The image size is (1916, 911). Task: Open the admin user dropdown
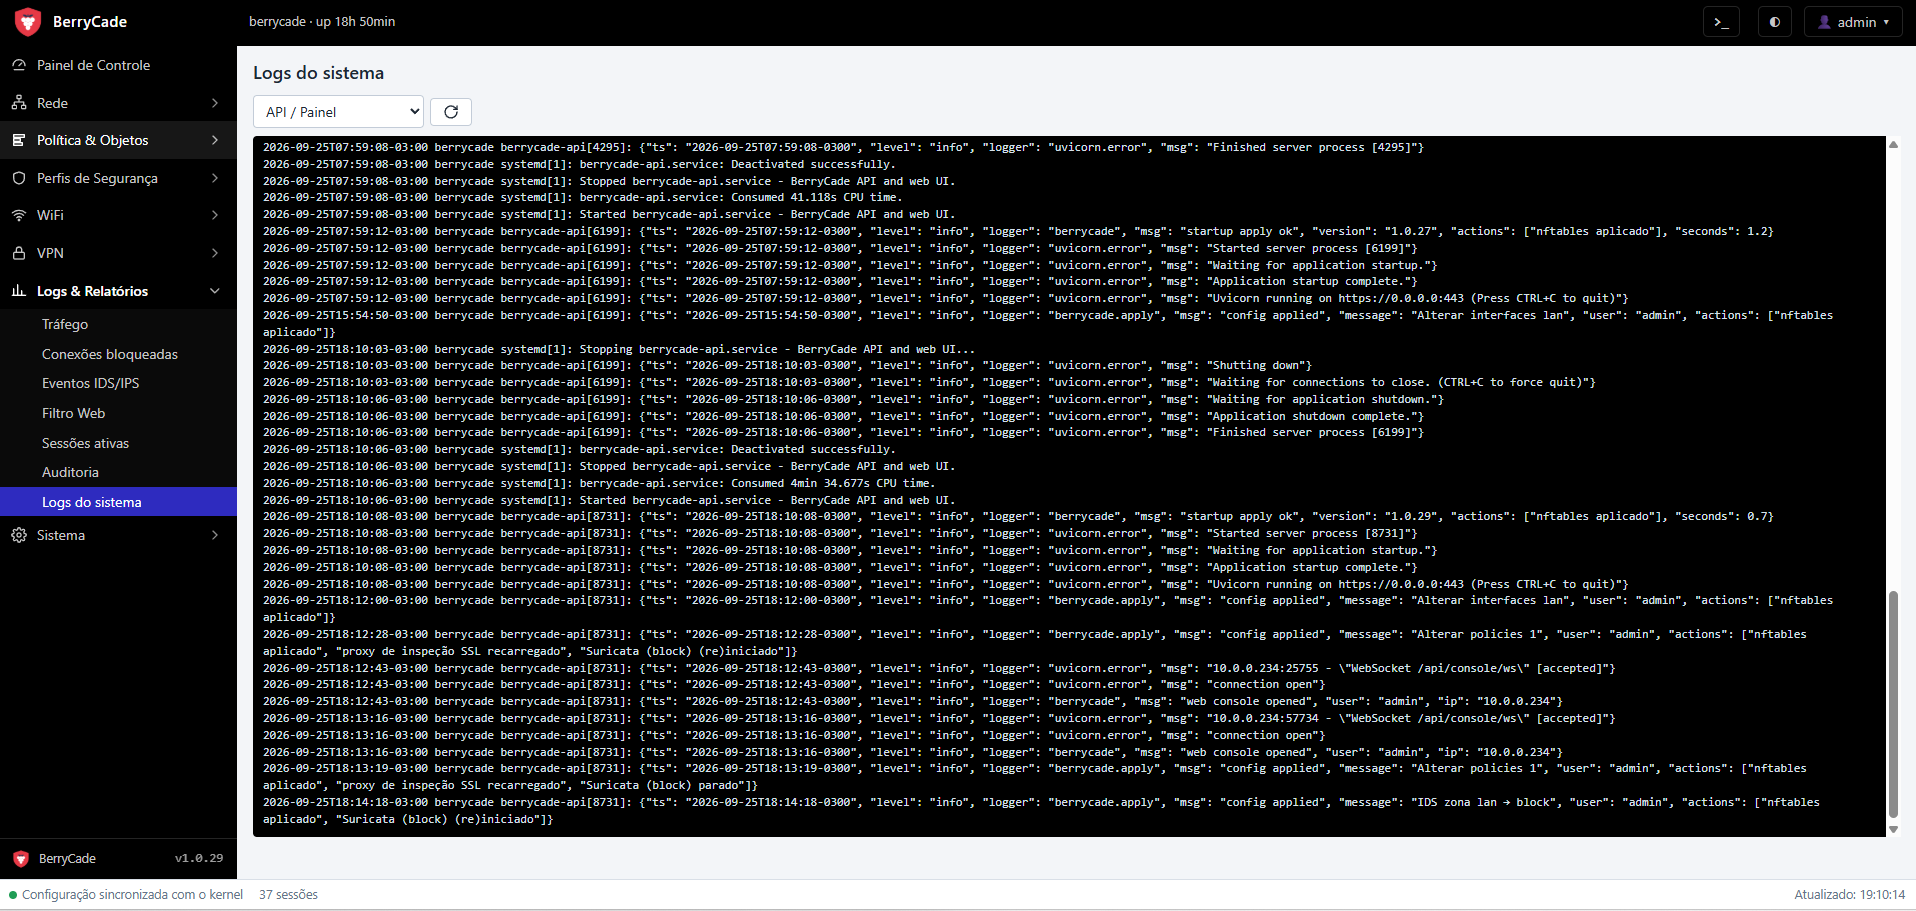point(1853,22)
